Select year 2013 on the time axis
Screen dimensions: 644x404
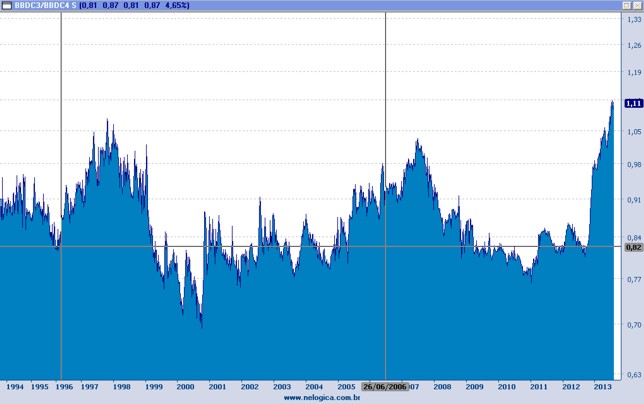coord(602,385)
